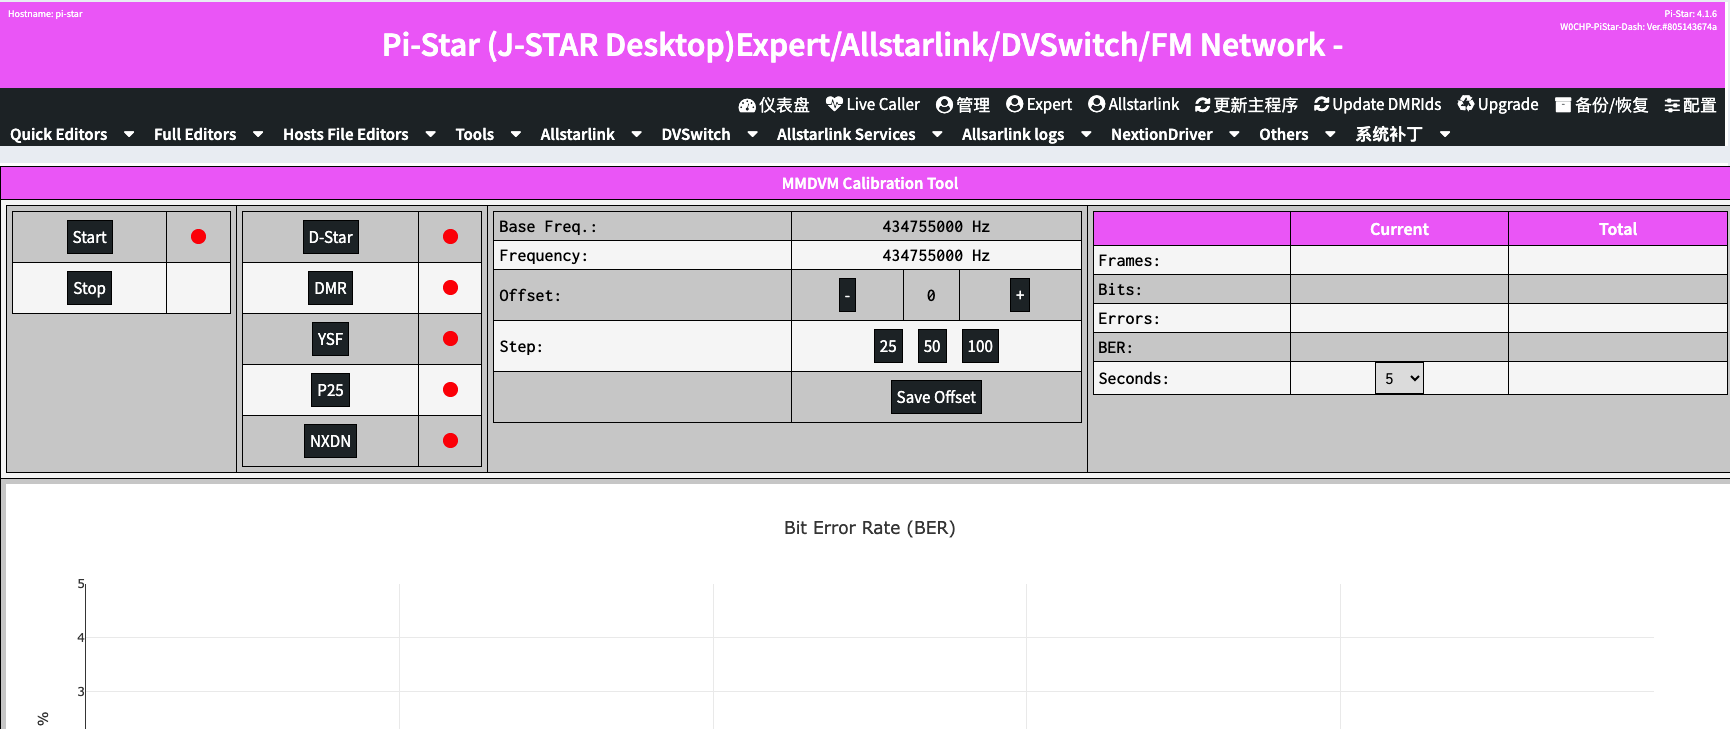Image resolution: width=1730 pixels, height=729 pixels.
Task: Click the refresh icon beside Update DMRIds
Action: pos(1322,104)
